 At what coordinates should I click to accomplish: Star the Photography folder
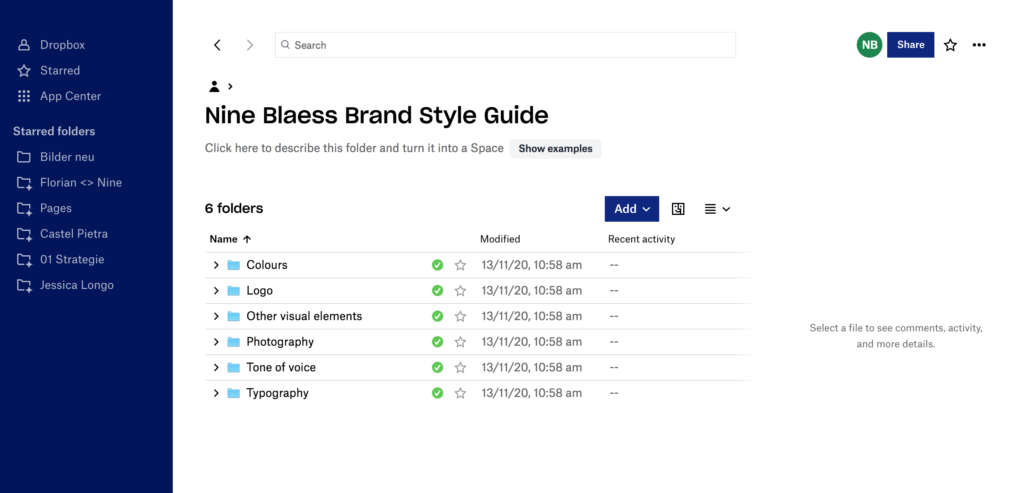(x=460, y=342)
